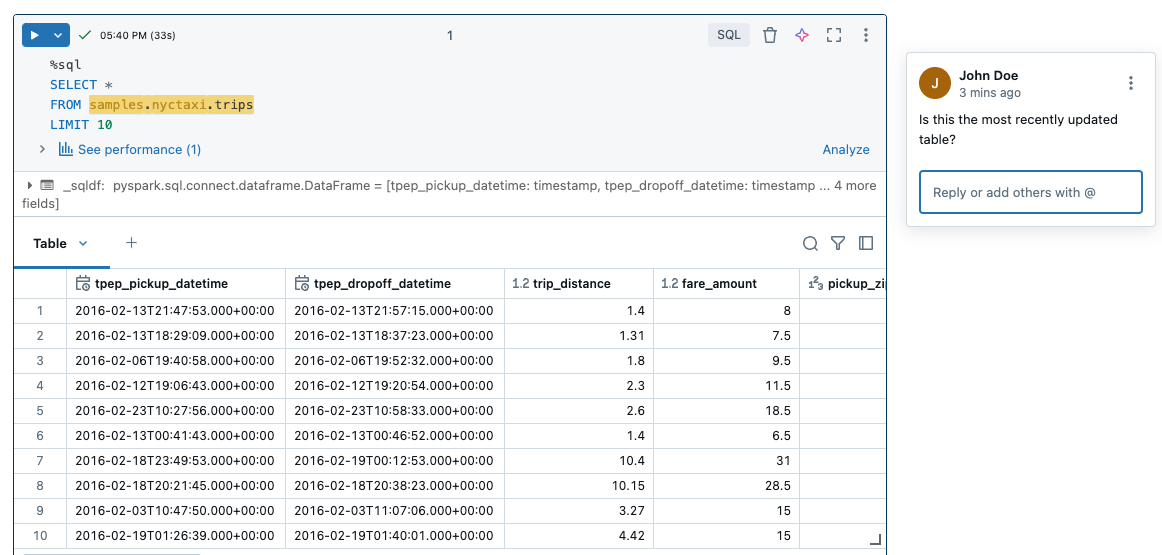Click the SQL language selector
Viewport: 1162px width, 555px height.
click(x=729, y=35)
